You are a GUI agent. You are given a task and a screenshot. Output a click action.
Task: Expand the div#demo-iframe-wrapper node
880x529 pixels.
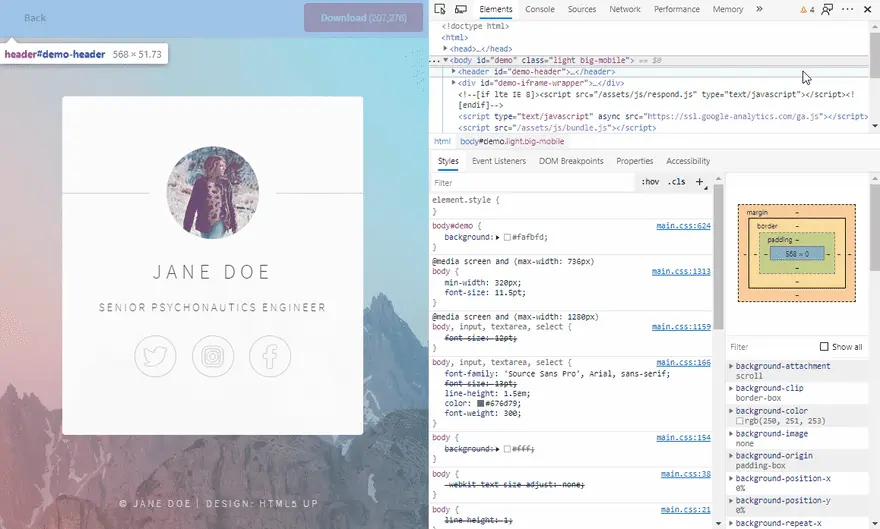tap(454, 82)
